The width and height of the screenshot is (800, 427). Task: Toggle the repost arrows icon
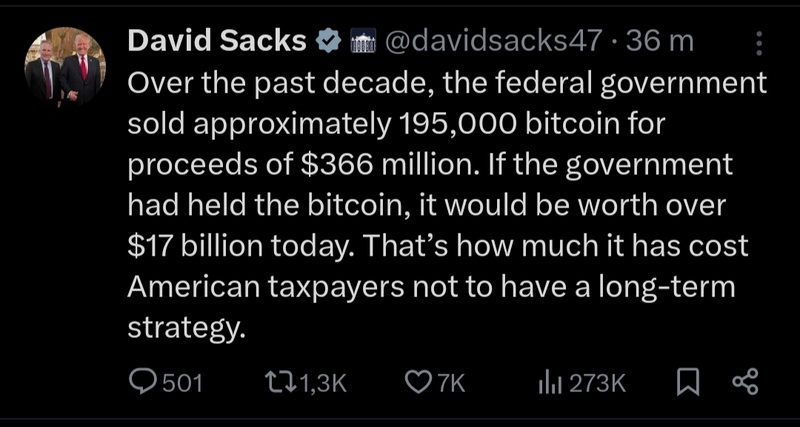click(x=276, y=381)
